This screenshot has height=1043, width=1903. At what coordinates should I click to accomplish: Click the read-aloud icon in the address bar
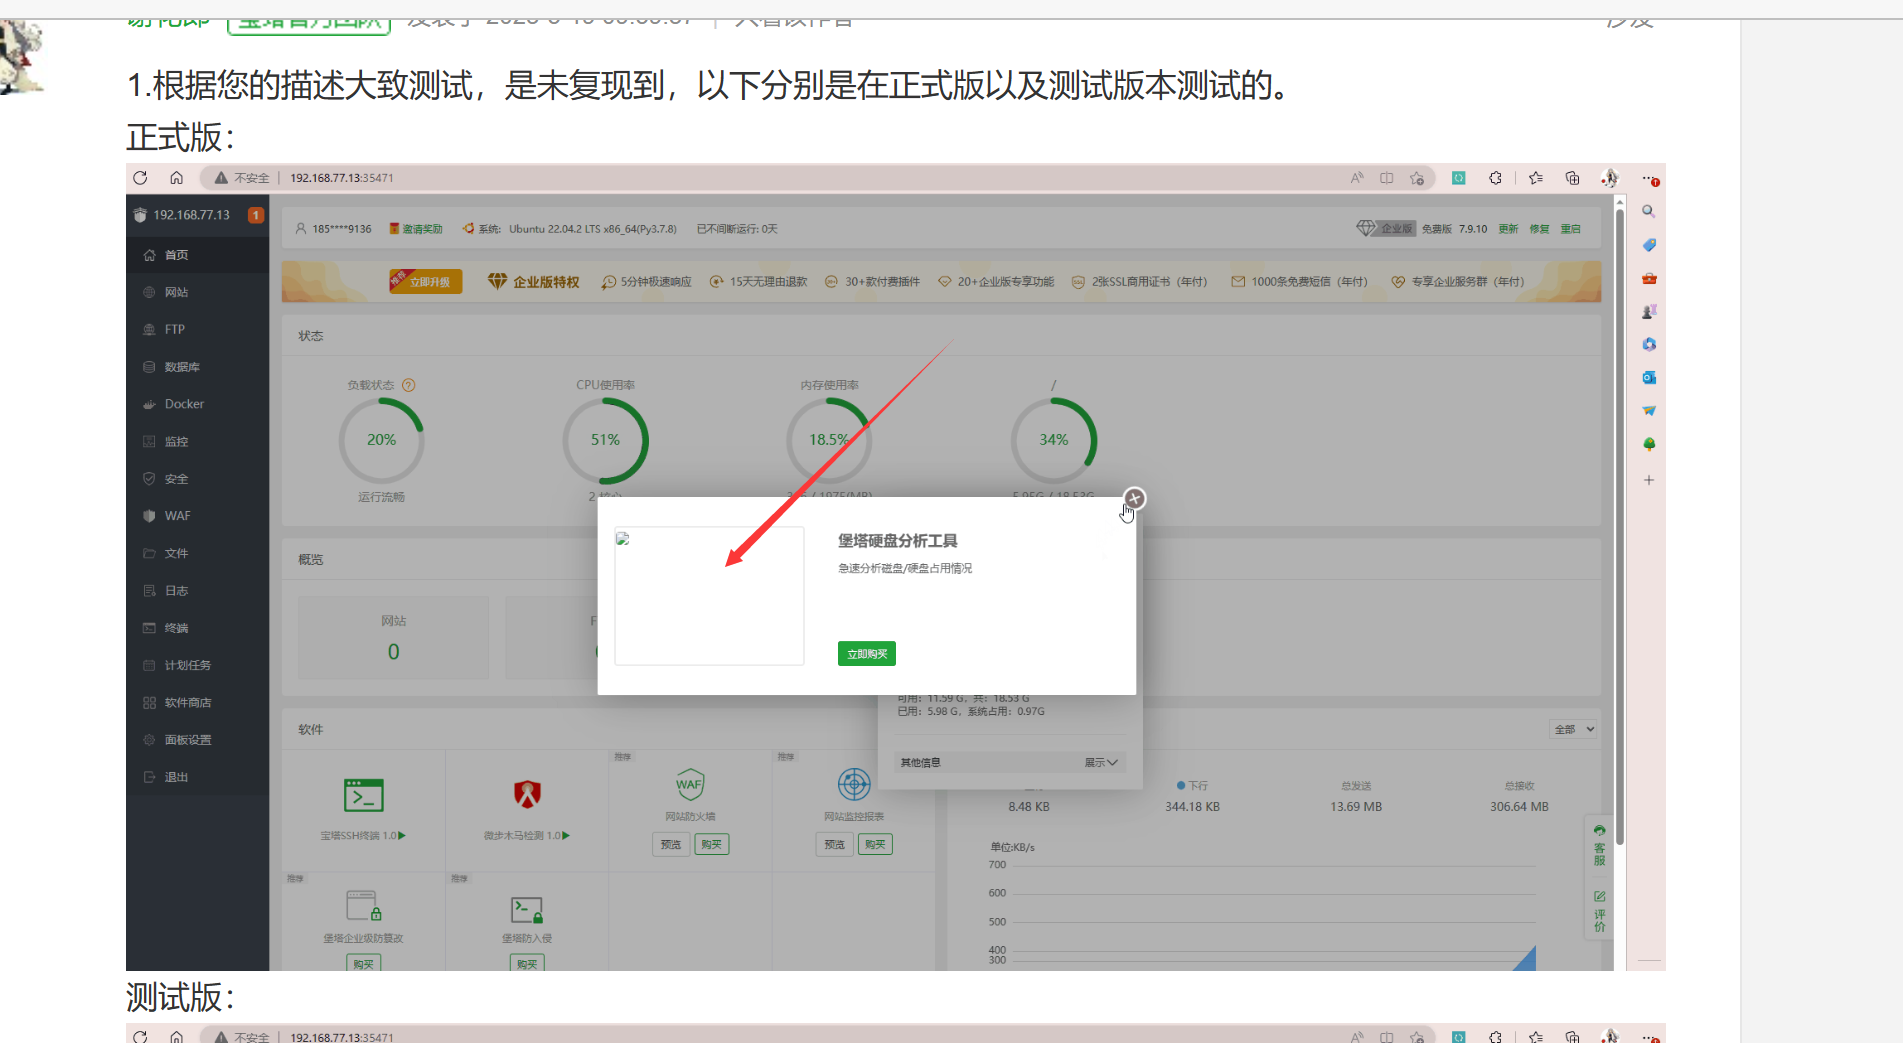(x=1357, y=178)
